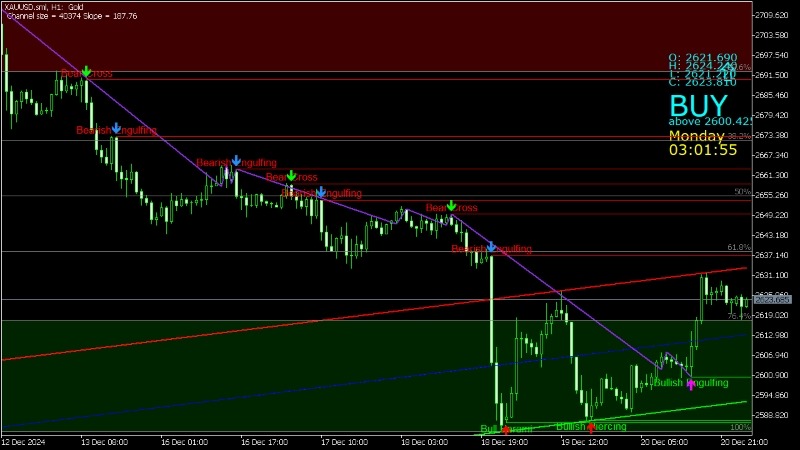Screen dimensions: 800x450
Task: Click the 2691.500 price axis label
Action: (771, 75)
